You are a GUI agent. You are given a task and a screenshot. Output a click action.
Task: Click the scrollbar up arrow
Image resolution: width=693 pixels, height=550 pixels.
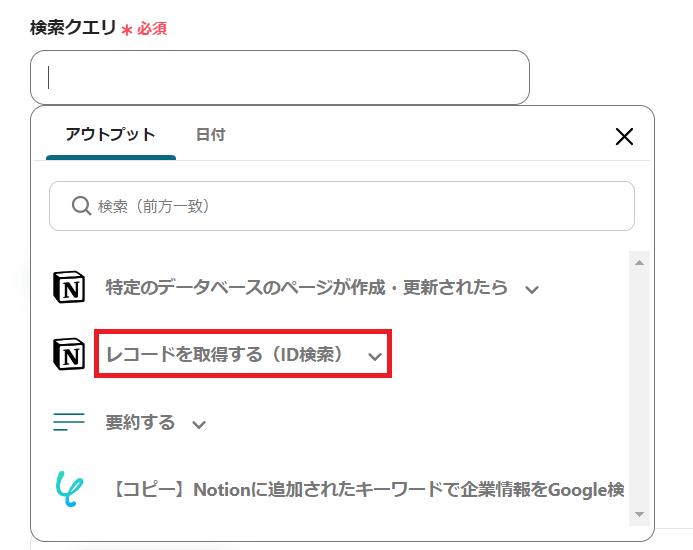(x=639, y=263)
